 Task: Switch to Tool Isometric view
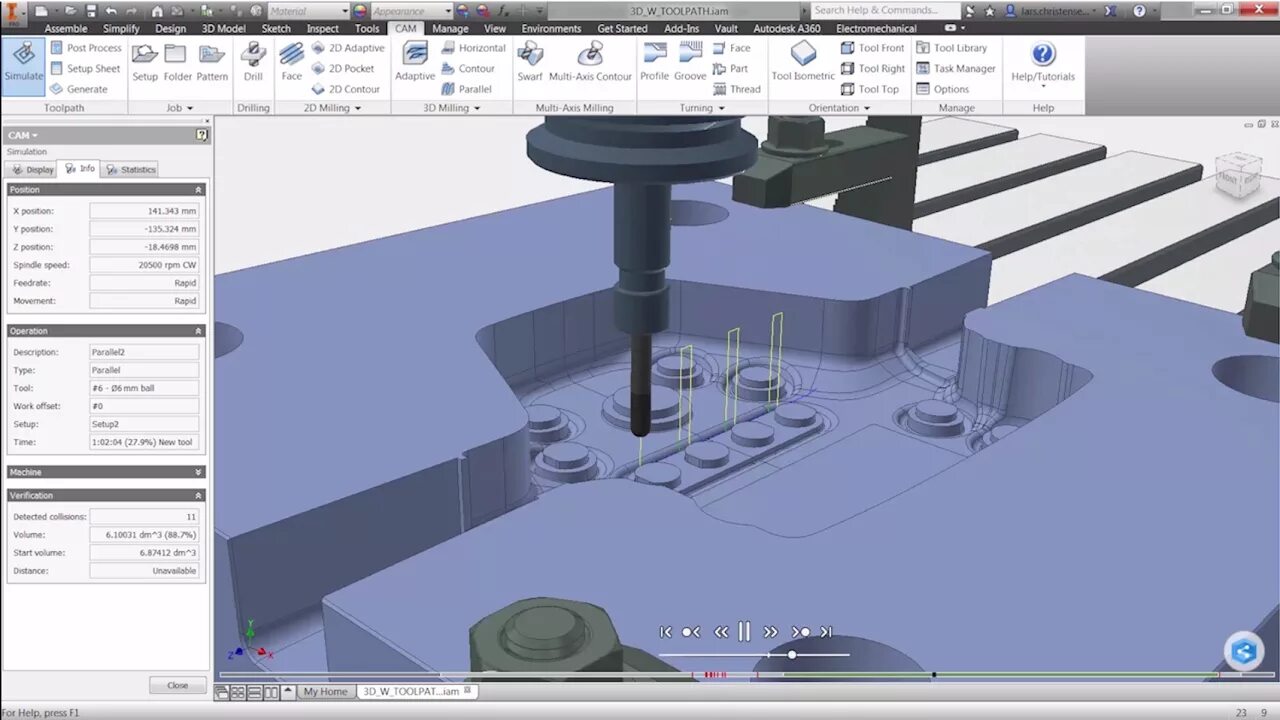pos(803,63)
